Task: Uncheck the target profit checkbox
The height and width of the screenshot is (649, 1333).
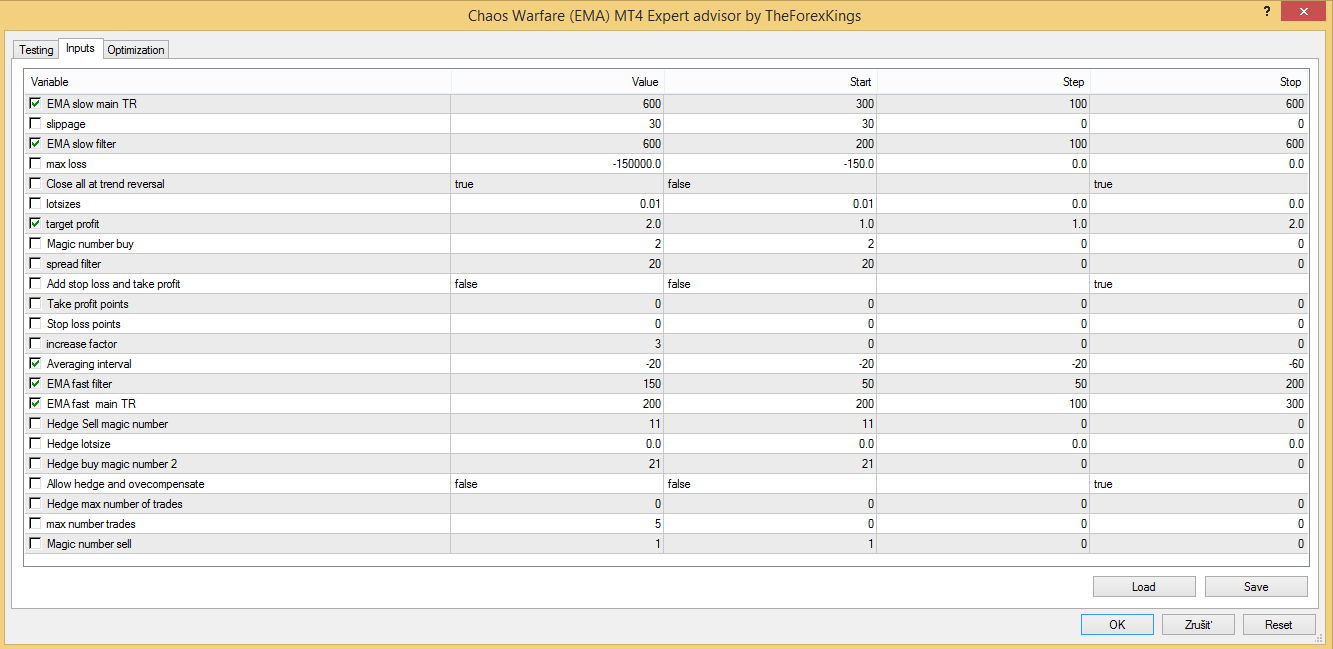Action: (36, 224)
